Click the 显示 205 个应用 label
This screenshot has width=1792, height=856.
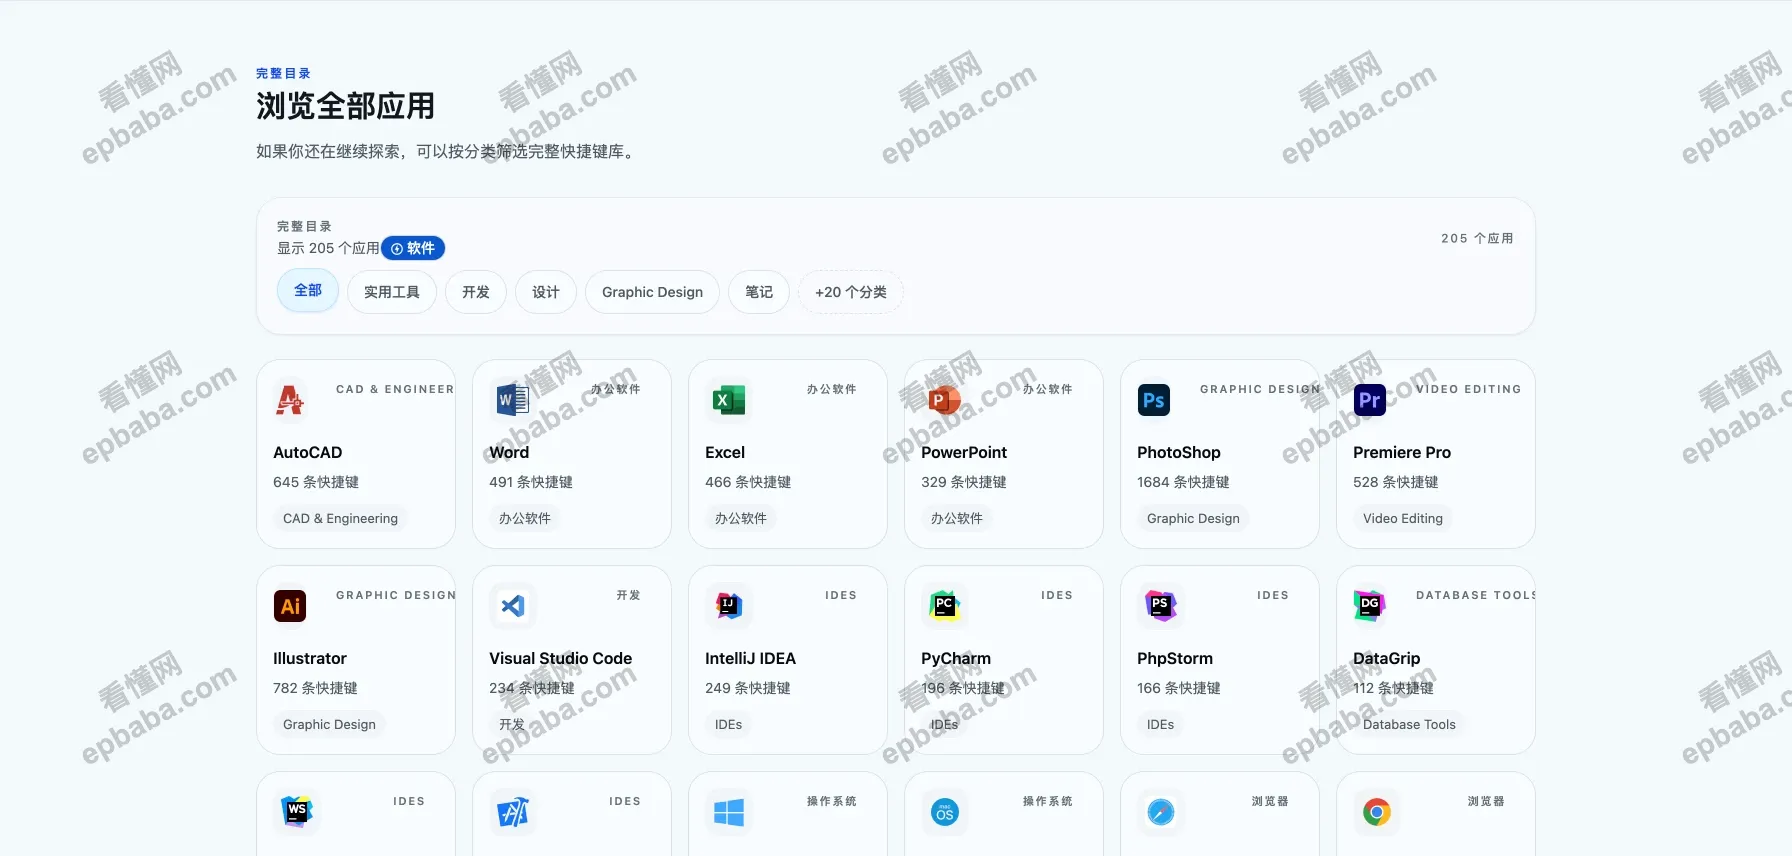tap(328, 248)
